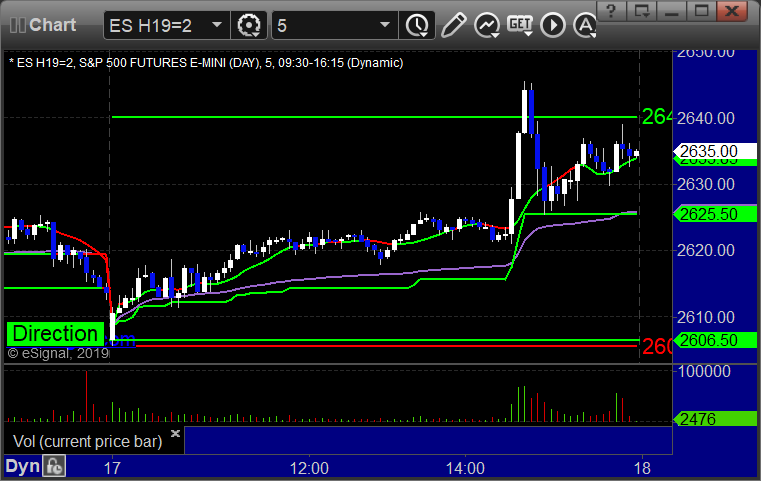
Task: Click the bar replay play button
Action: [x=553, y=25]
